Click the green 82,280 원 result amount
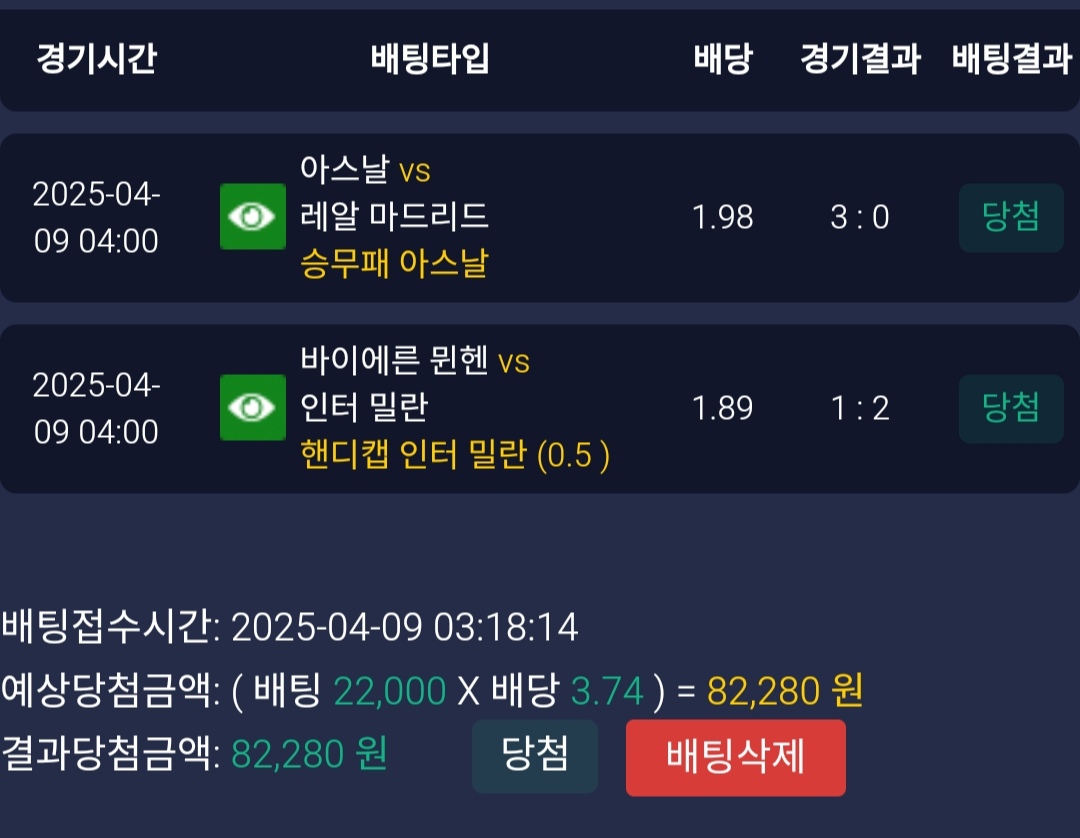Screen dimensions: 1080x838 [x=309, y=754]
